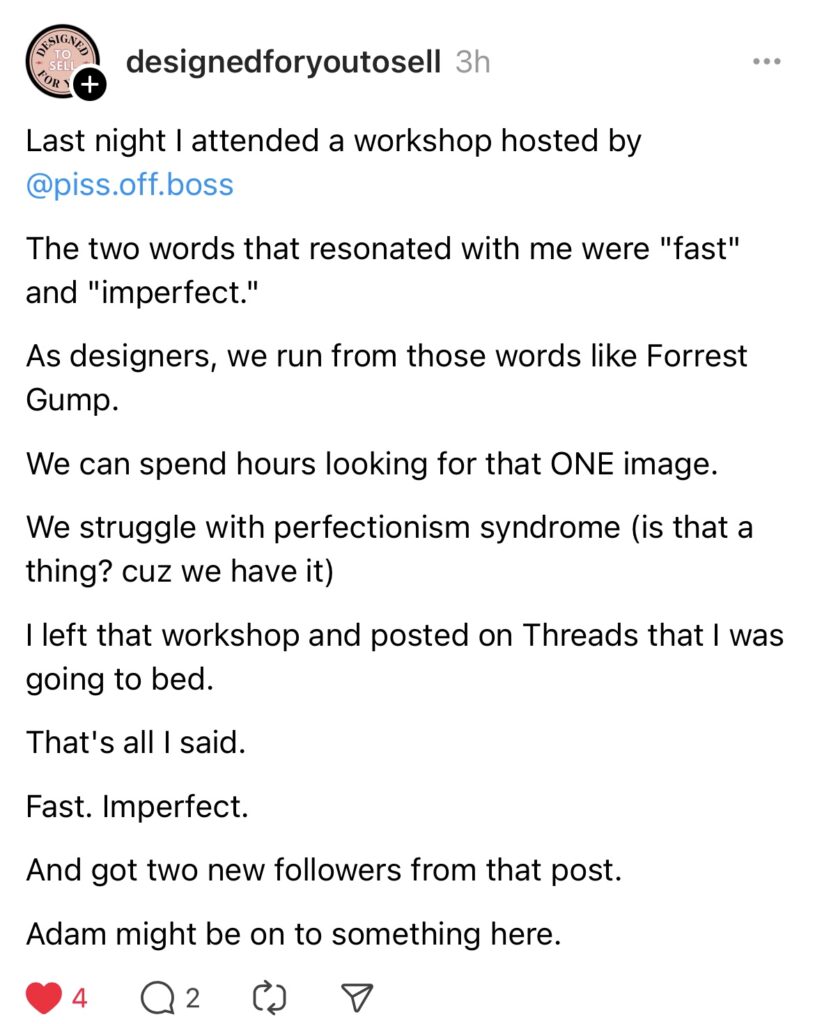Click the two new followers sentence
Viewport: 815px width, 1024px height.
tap(324, 870)
